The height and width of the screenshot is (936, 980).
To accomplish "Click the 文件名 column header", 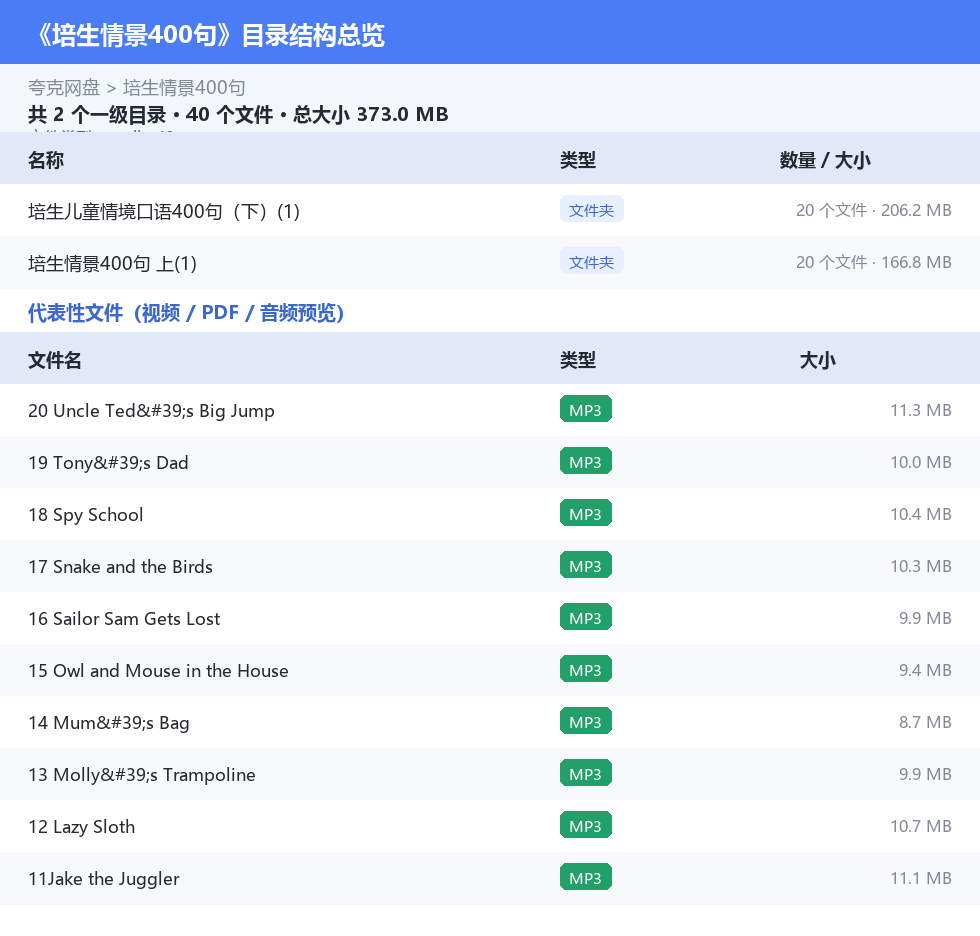I will pyautogui.click(x=54, y=360).
